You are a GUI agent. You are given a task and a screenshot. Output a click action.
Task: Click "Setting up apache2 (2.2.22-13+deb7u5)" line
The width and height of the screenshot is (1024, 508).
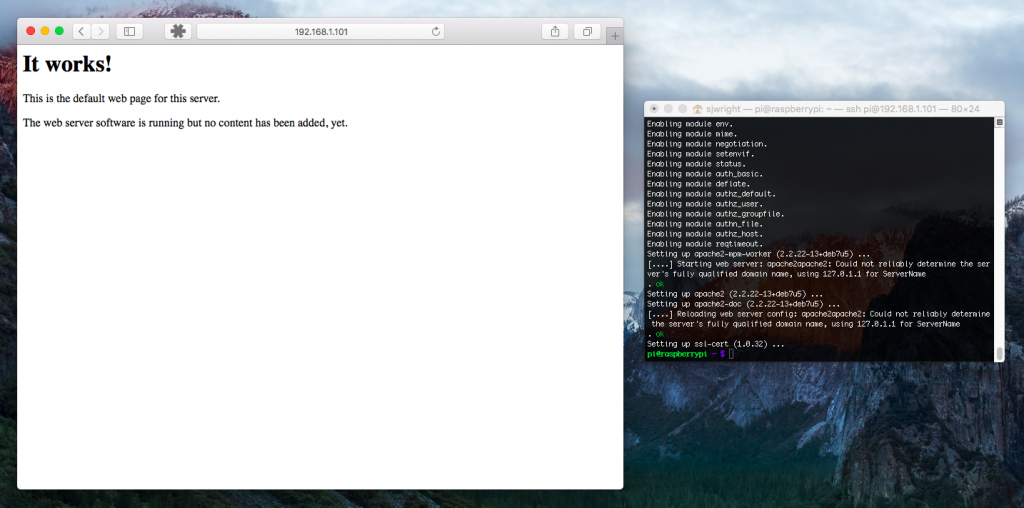tap(735, 294)
